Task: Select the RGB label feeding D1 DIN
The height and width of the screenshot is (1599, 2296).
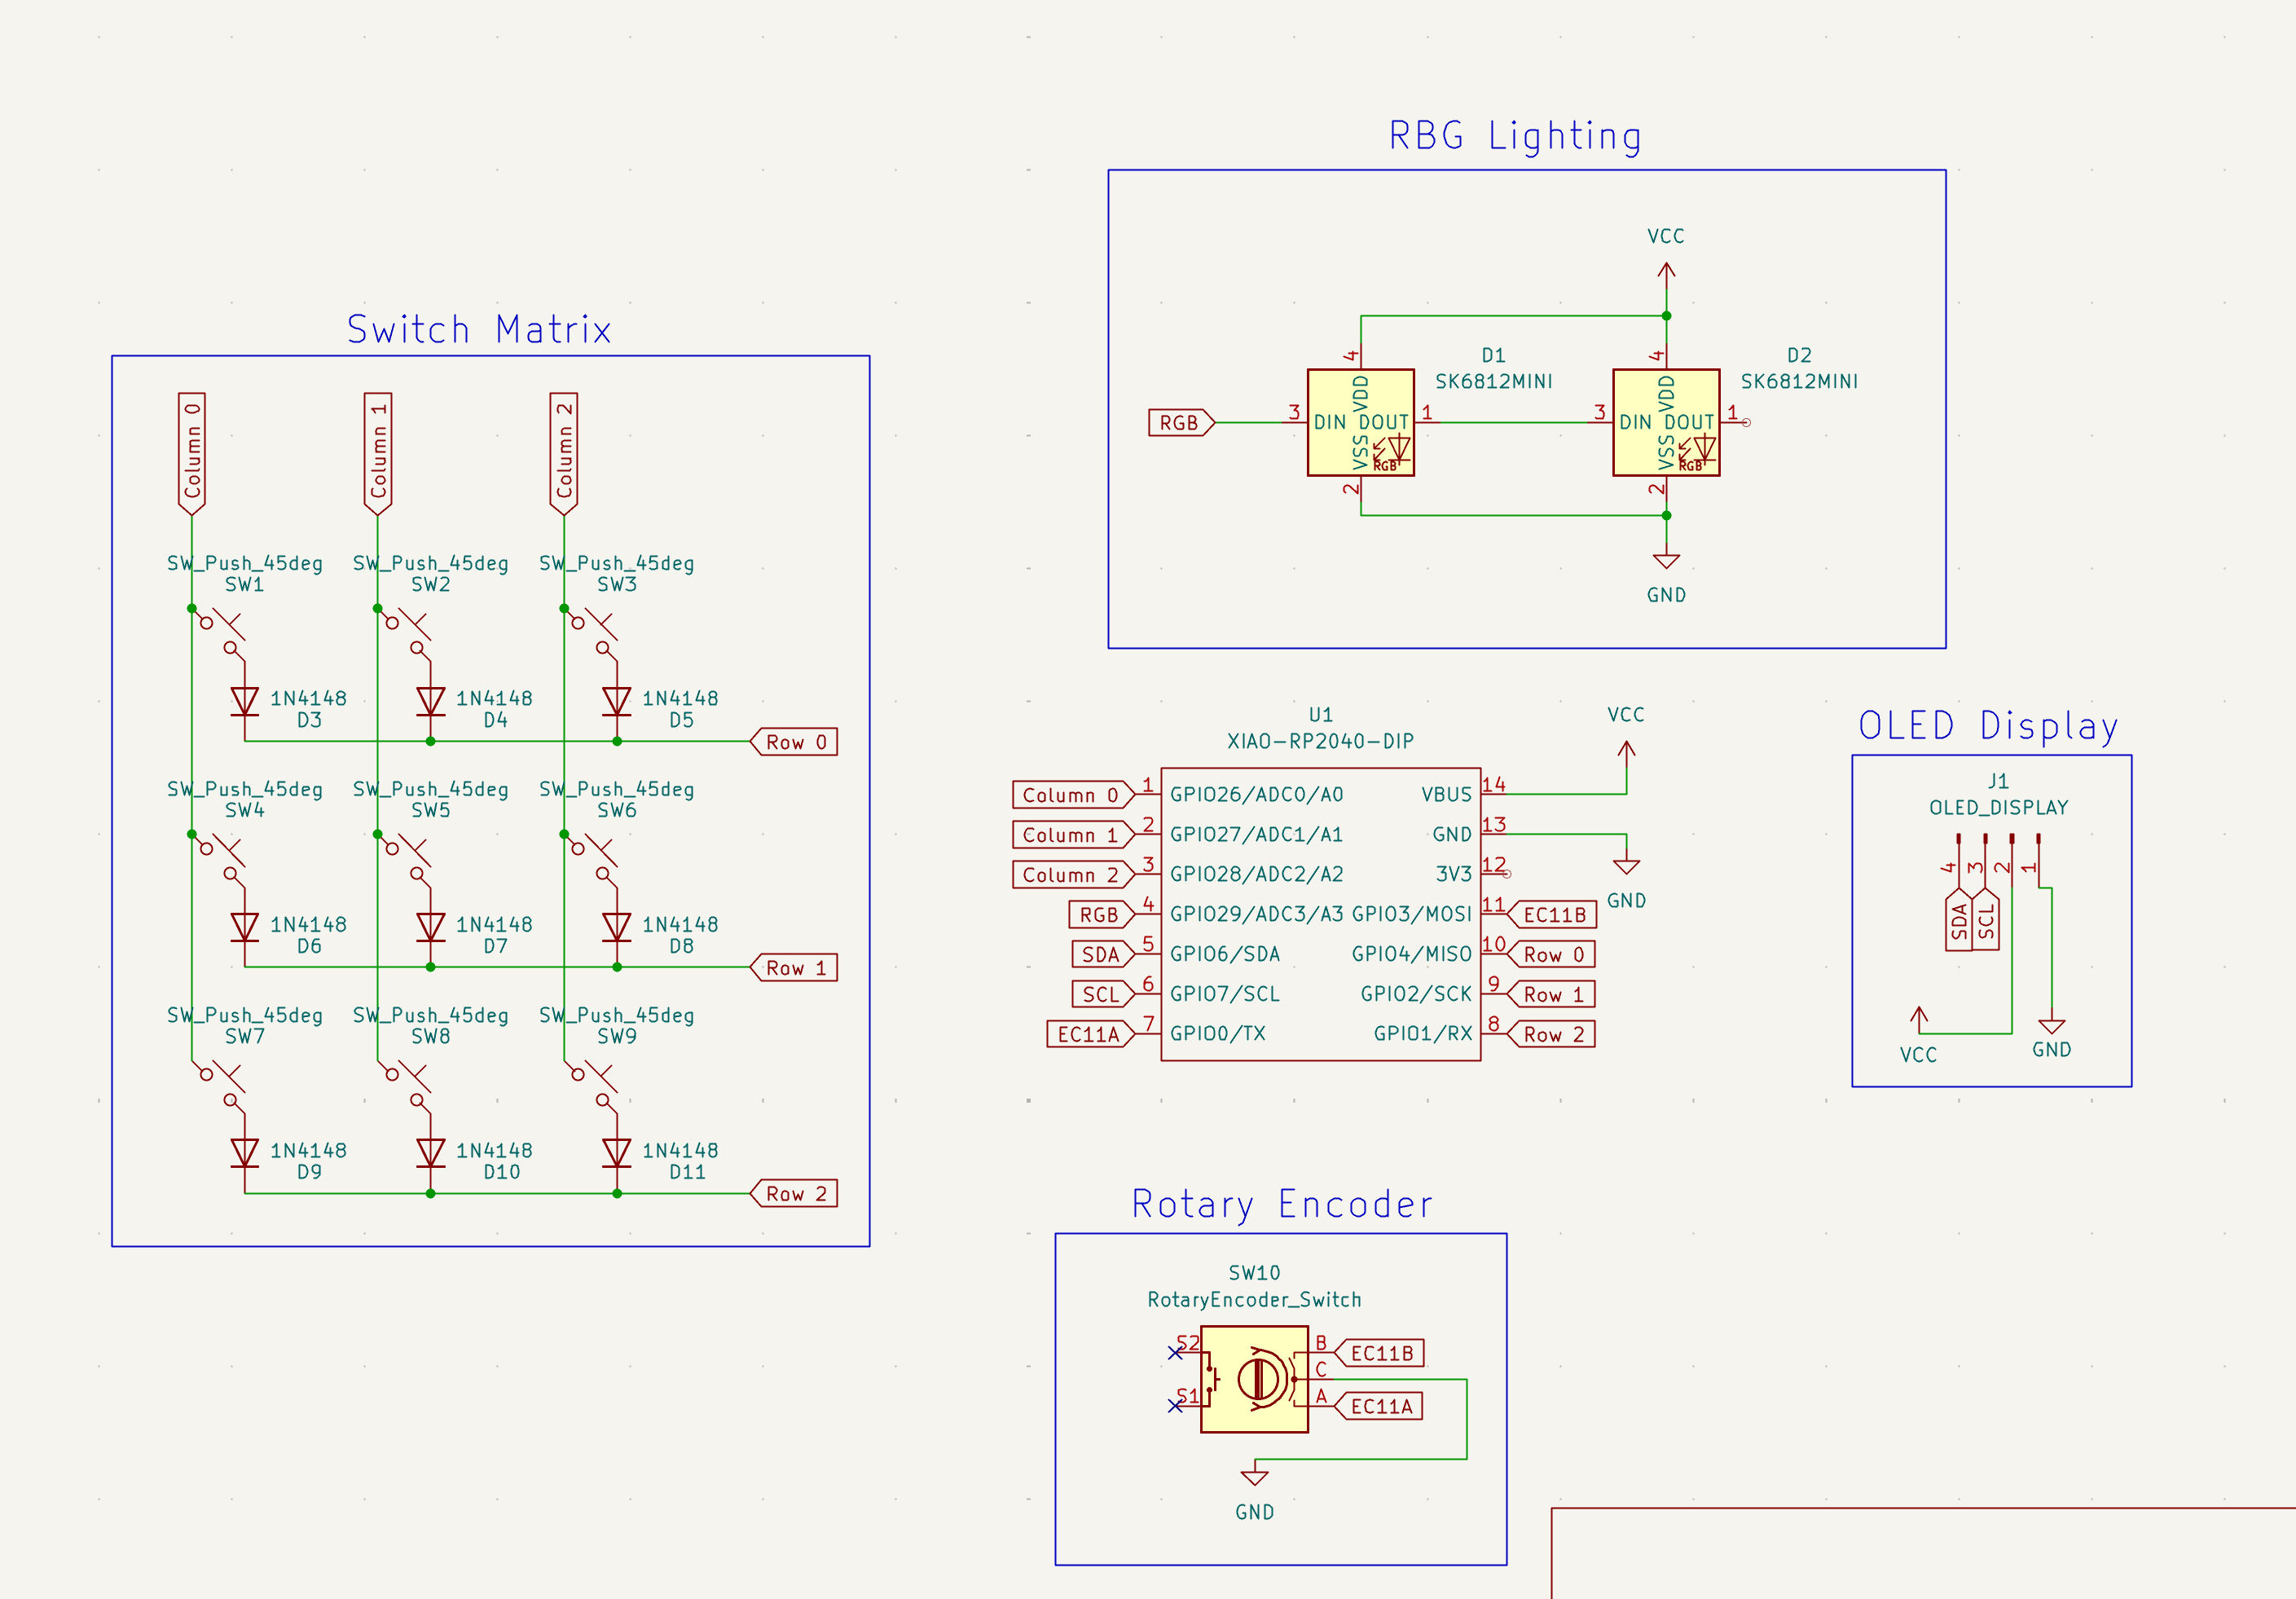Action: [1181, 423]
